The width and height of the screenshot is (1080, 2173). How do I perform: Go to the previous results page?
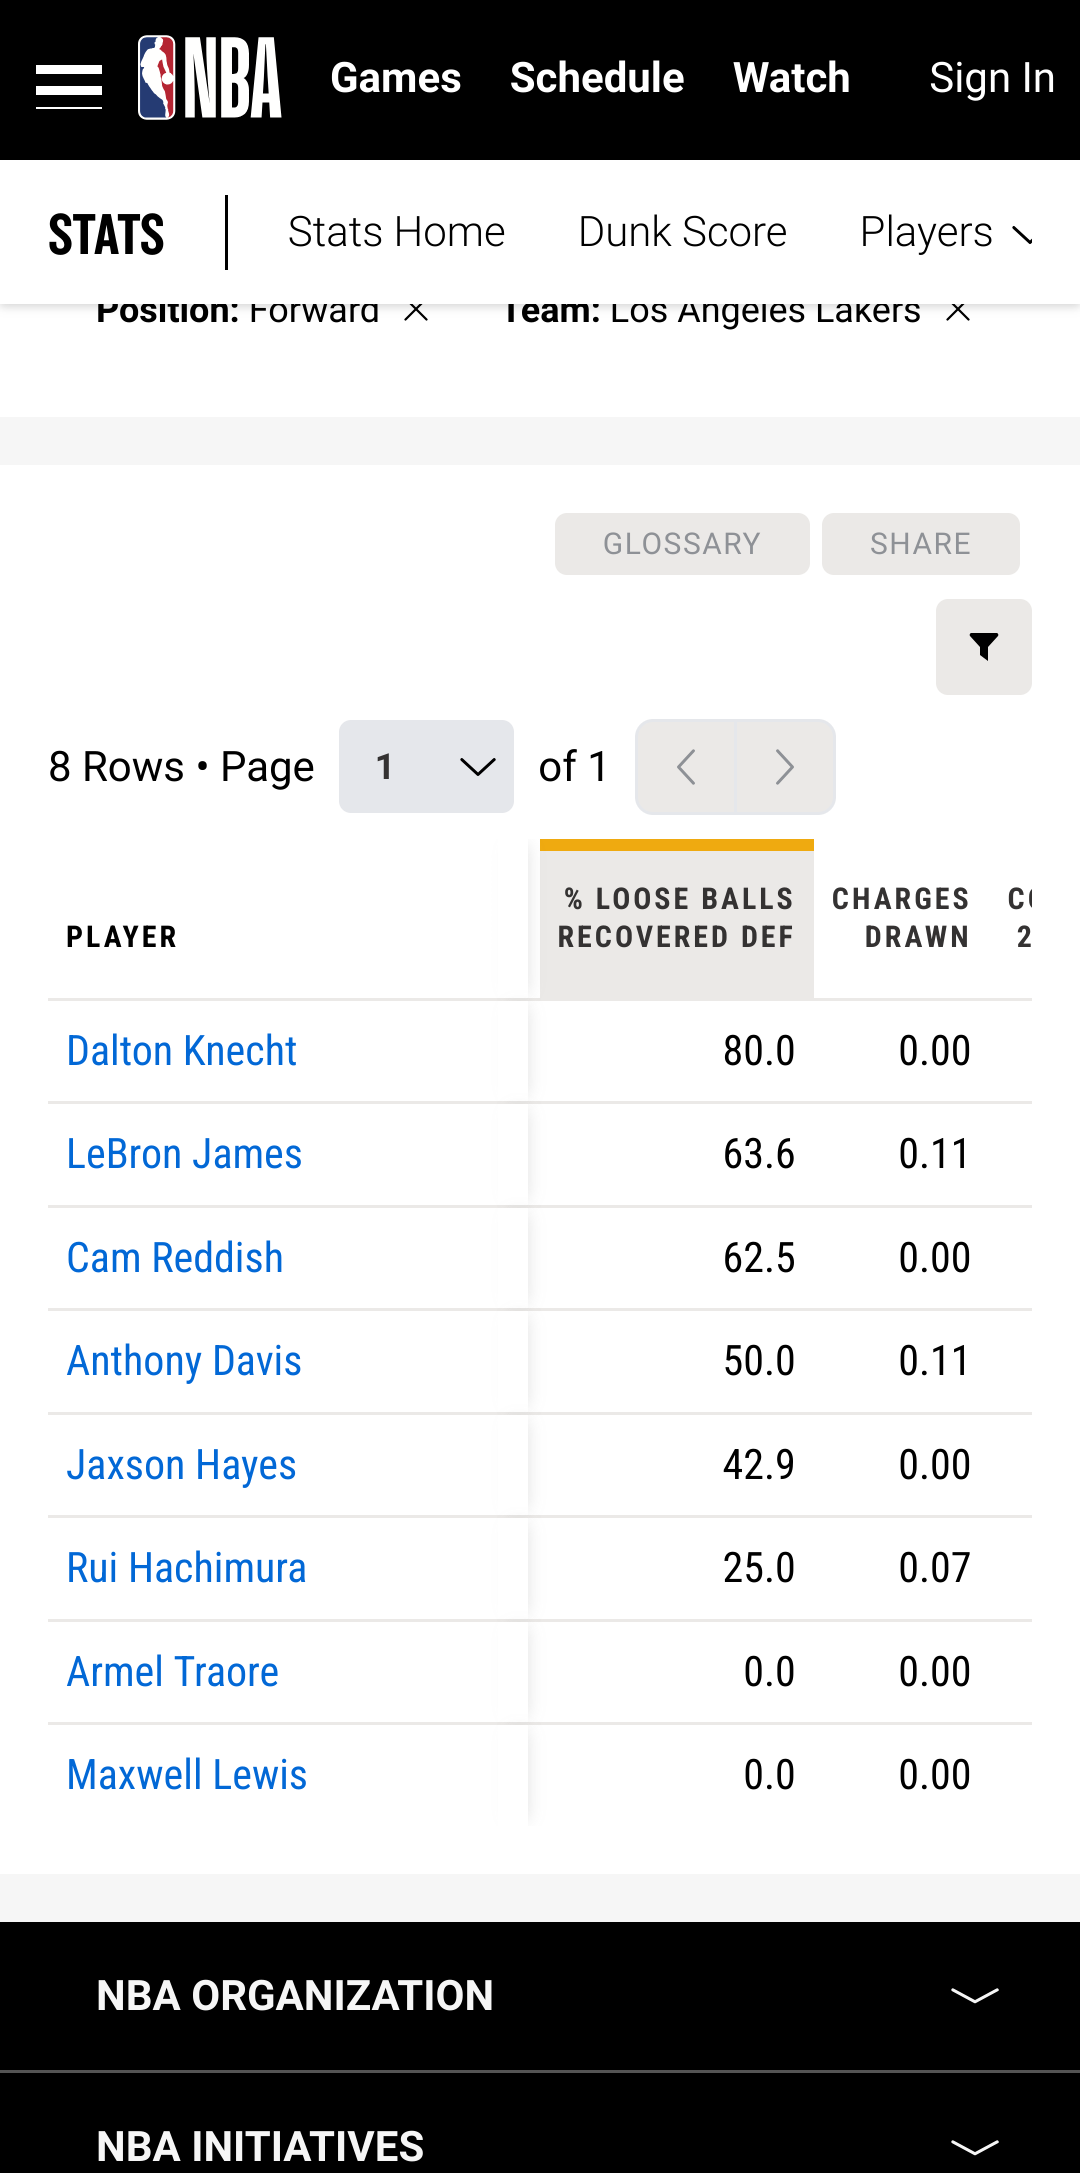(686, 767)
